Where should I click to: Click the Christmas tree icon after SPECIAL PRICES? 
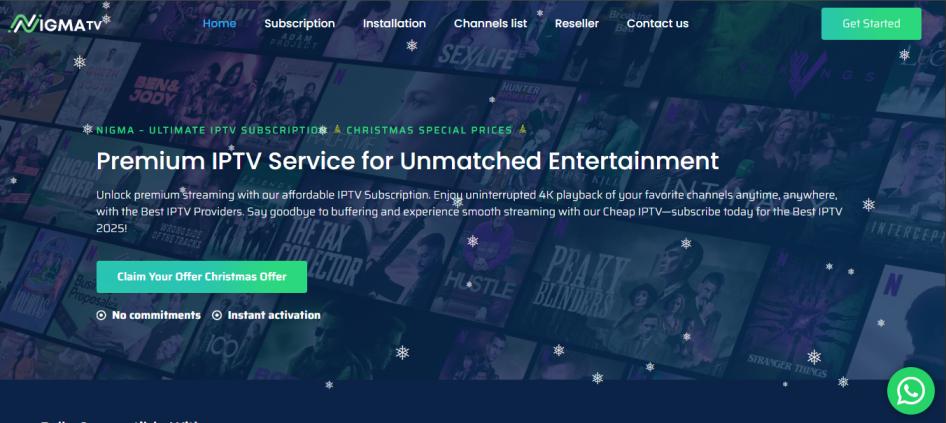tap(522, 129)
